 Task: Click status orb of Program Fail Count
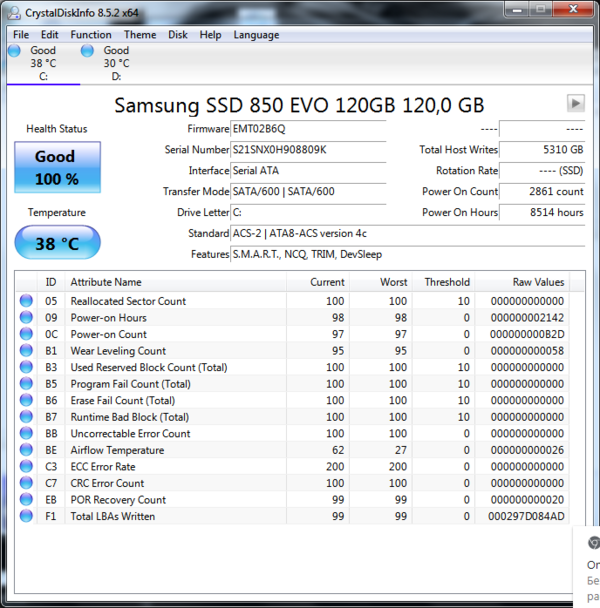[26, 383]
